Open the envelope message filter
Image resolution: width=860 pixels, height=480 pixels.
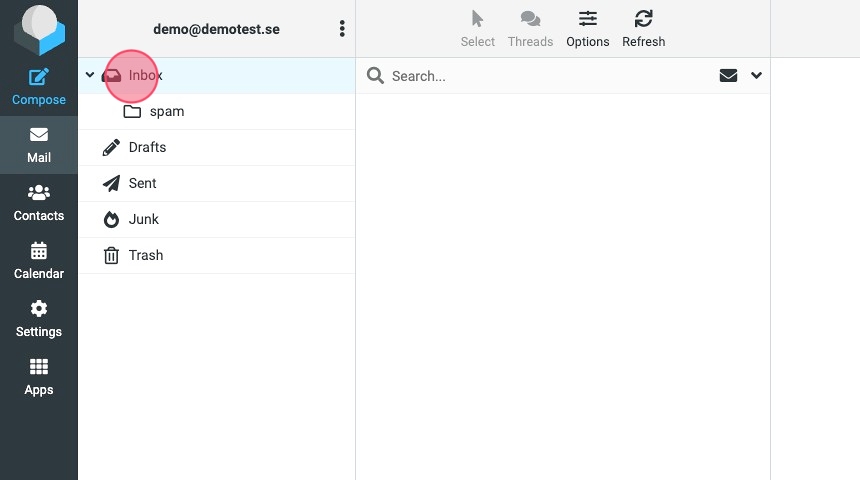(728, 75)
